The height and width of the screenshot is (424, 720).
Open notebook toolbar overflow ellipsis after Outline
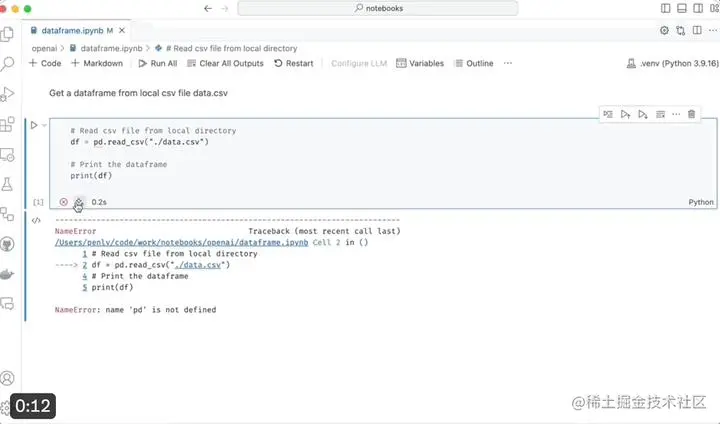507,63
